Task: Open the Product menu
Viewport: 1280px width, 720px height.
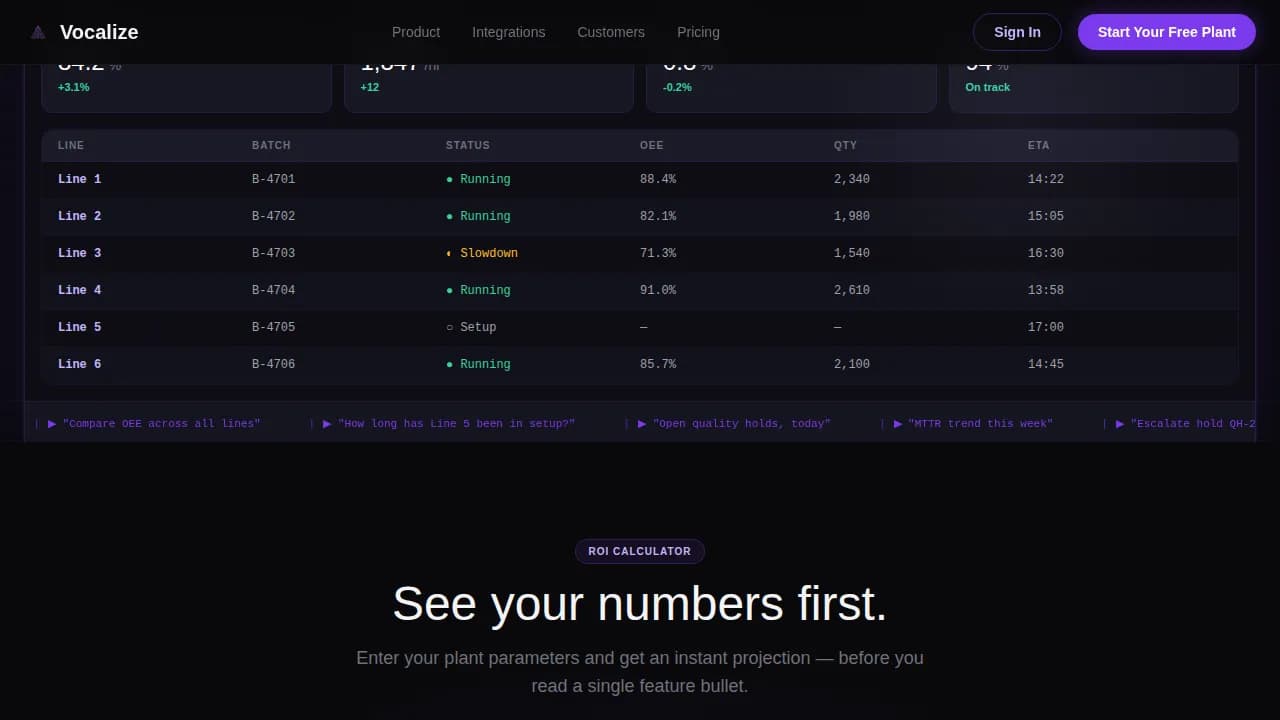Action: point(416,32)
